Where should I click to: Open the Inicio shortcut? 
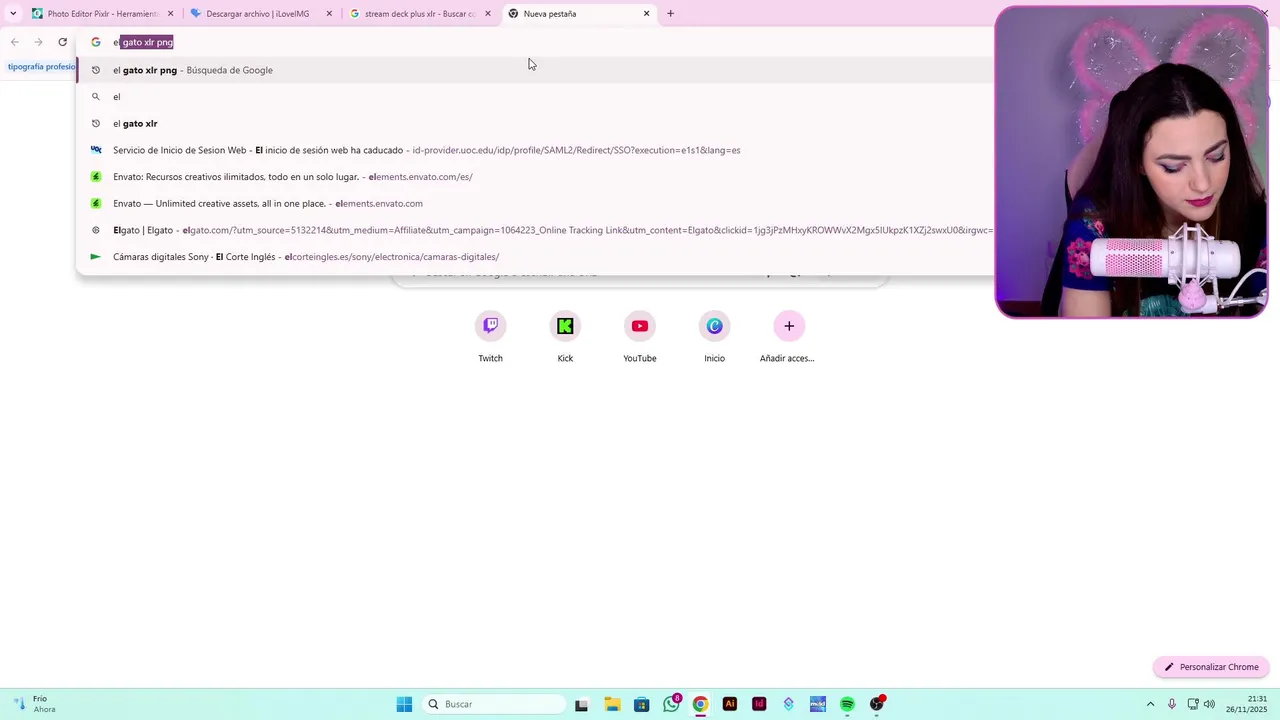[714, 337]
